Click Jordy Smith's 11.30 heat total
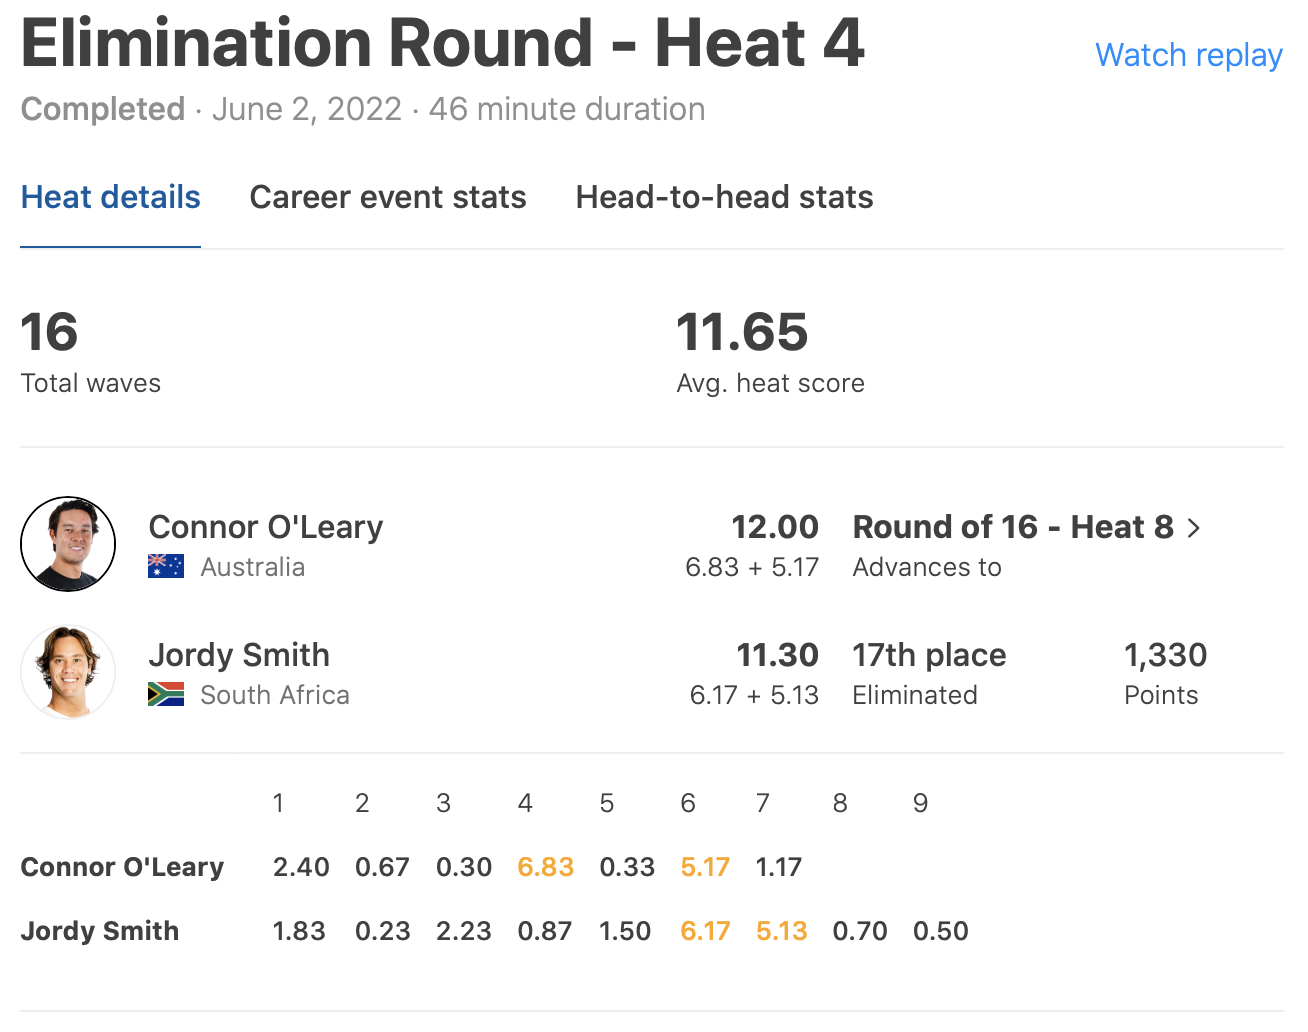Screen dimensions: 1308x1032 click(777, 655)
